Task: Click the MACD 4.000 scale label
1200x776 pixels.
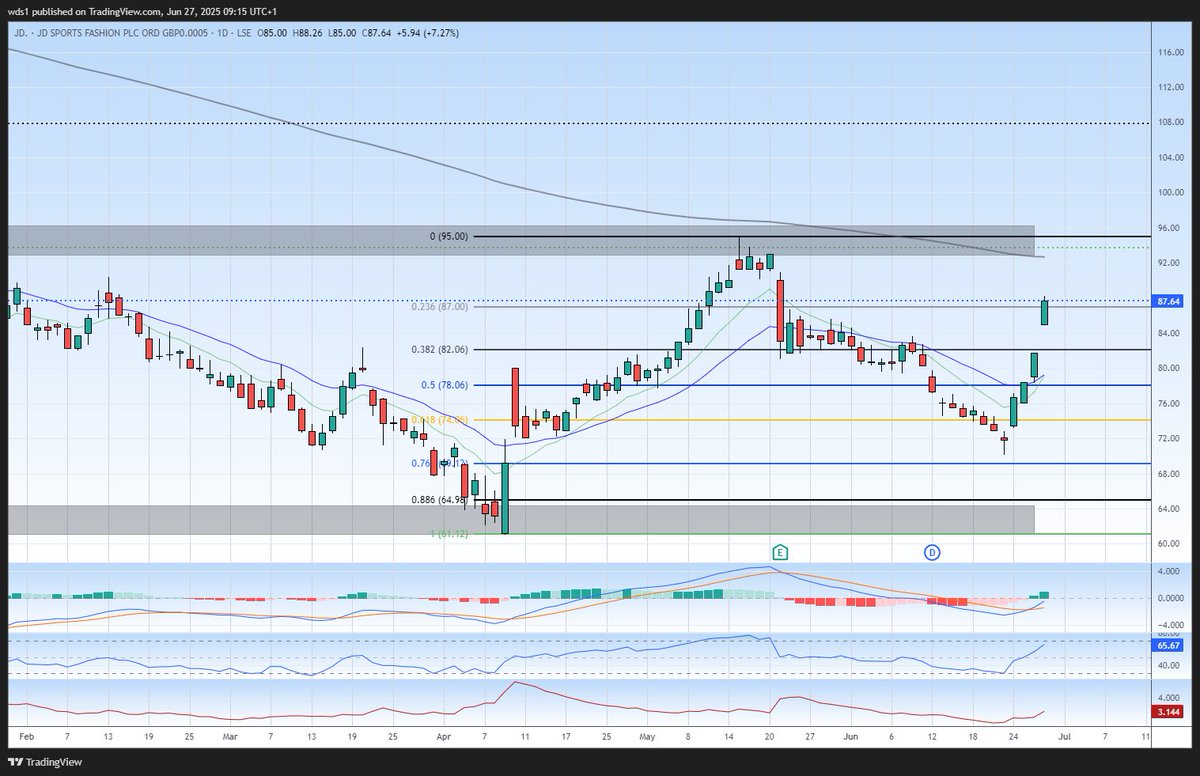Action: pos(1170,572)
